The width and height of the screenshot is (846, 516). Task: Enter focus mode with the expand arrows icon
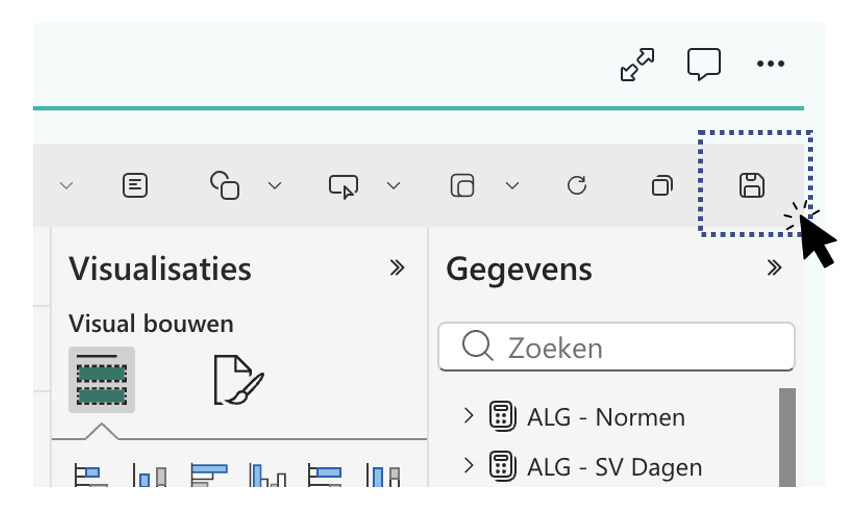point(637,65)
